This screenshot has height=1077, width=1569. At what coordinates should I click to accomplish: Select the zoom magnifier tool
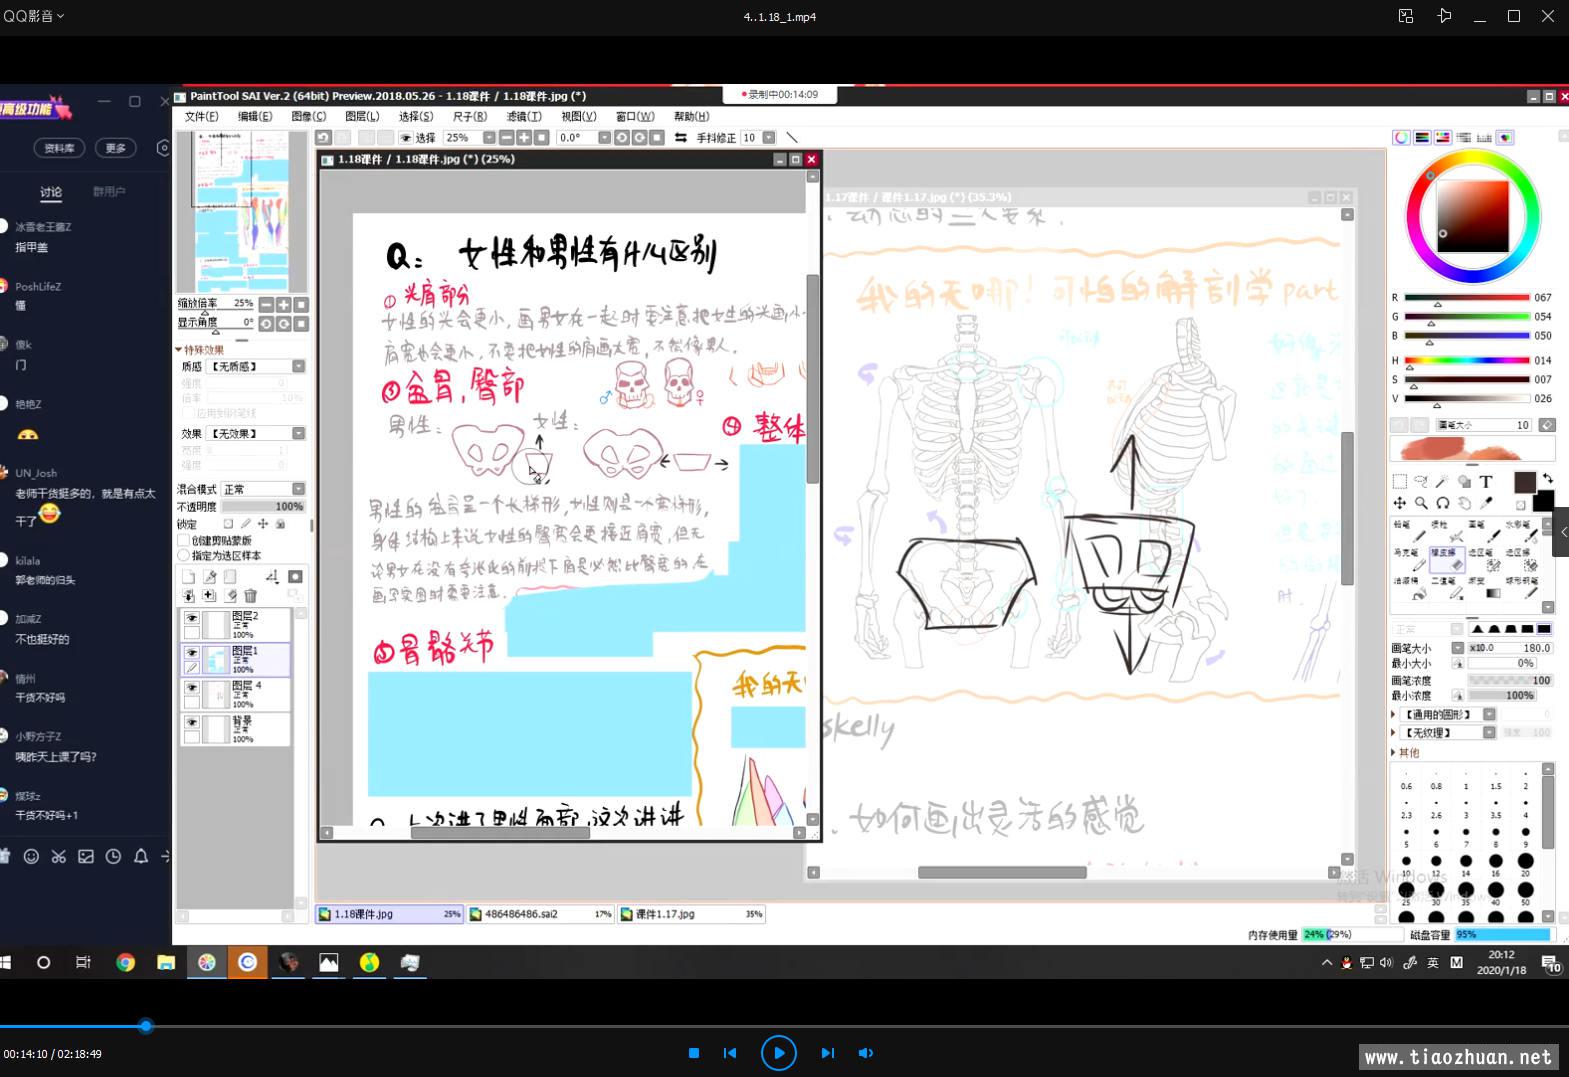tap(1421, 503)
